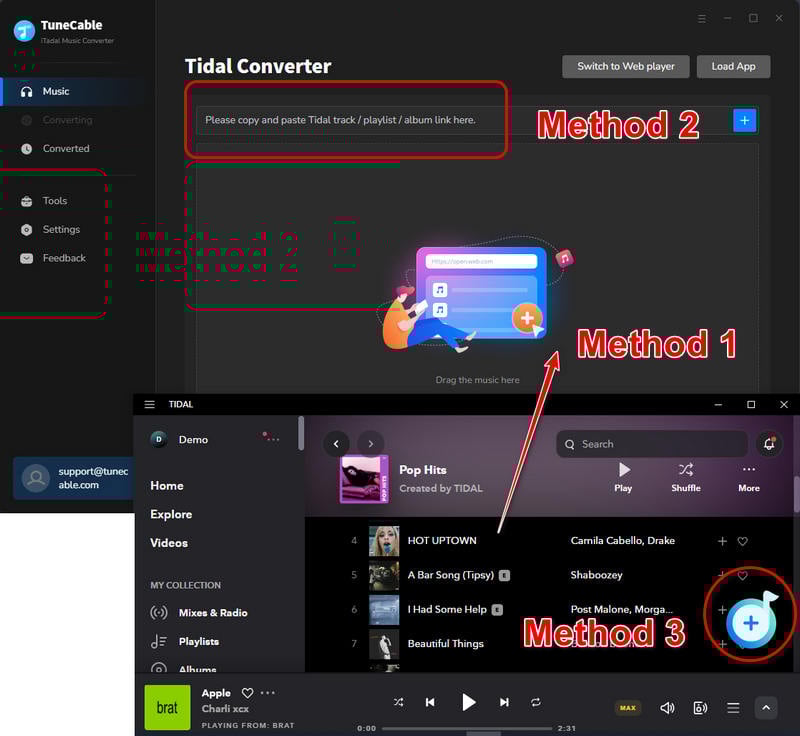This screenshot has height=736, width=800.
Task: Click the floating TuneCable add-music button
Action: click(751, 622)
